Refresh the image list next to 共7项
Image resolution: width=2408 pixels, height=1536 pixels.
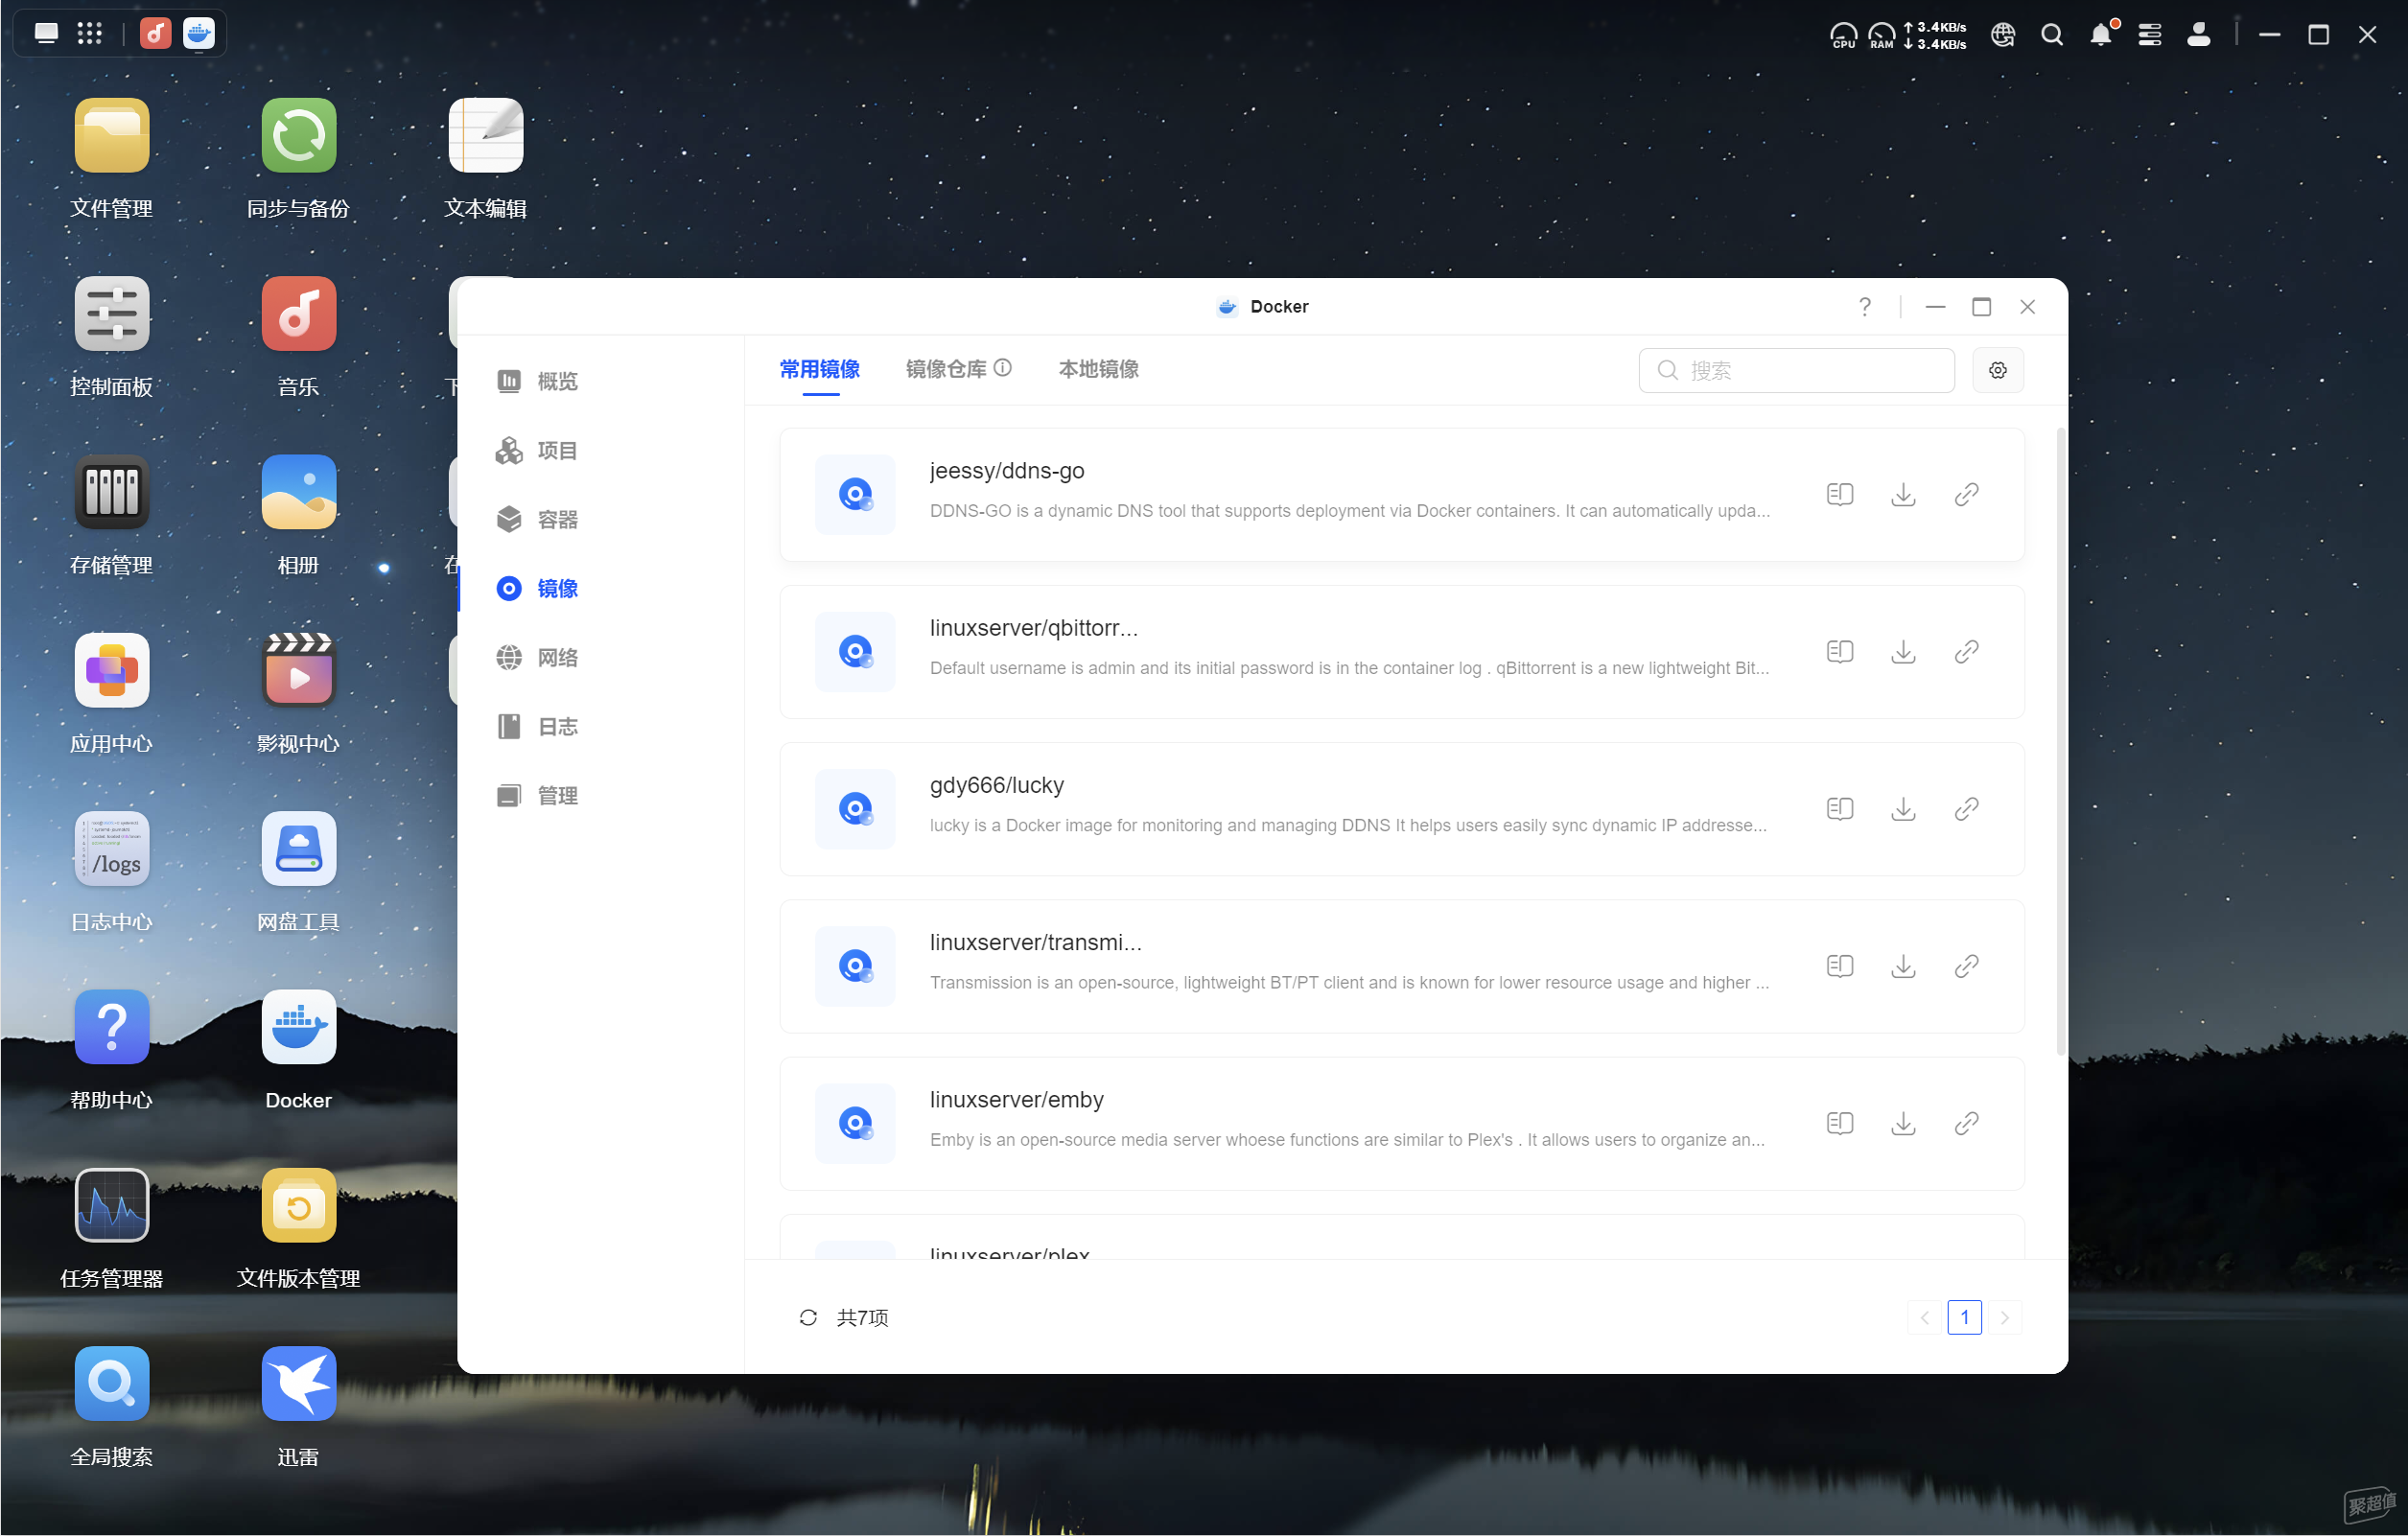coord(808,1317)
